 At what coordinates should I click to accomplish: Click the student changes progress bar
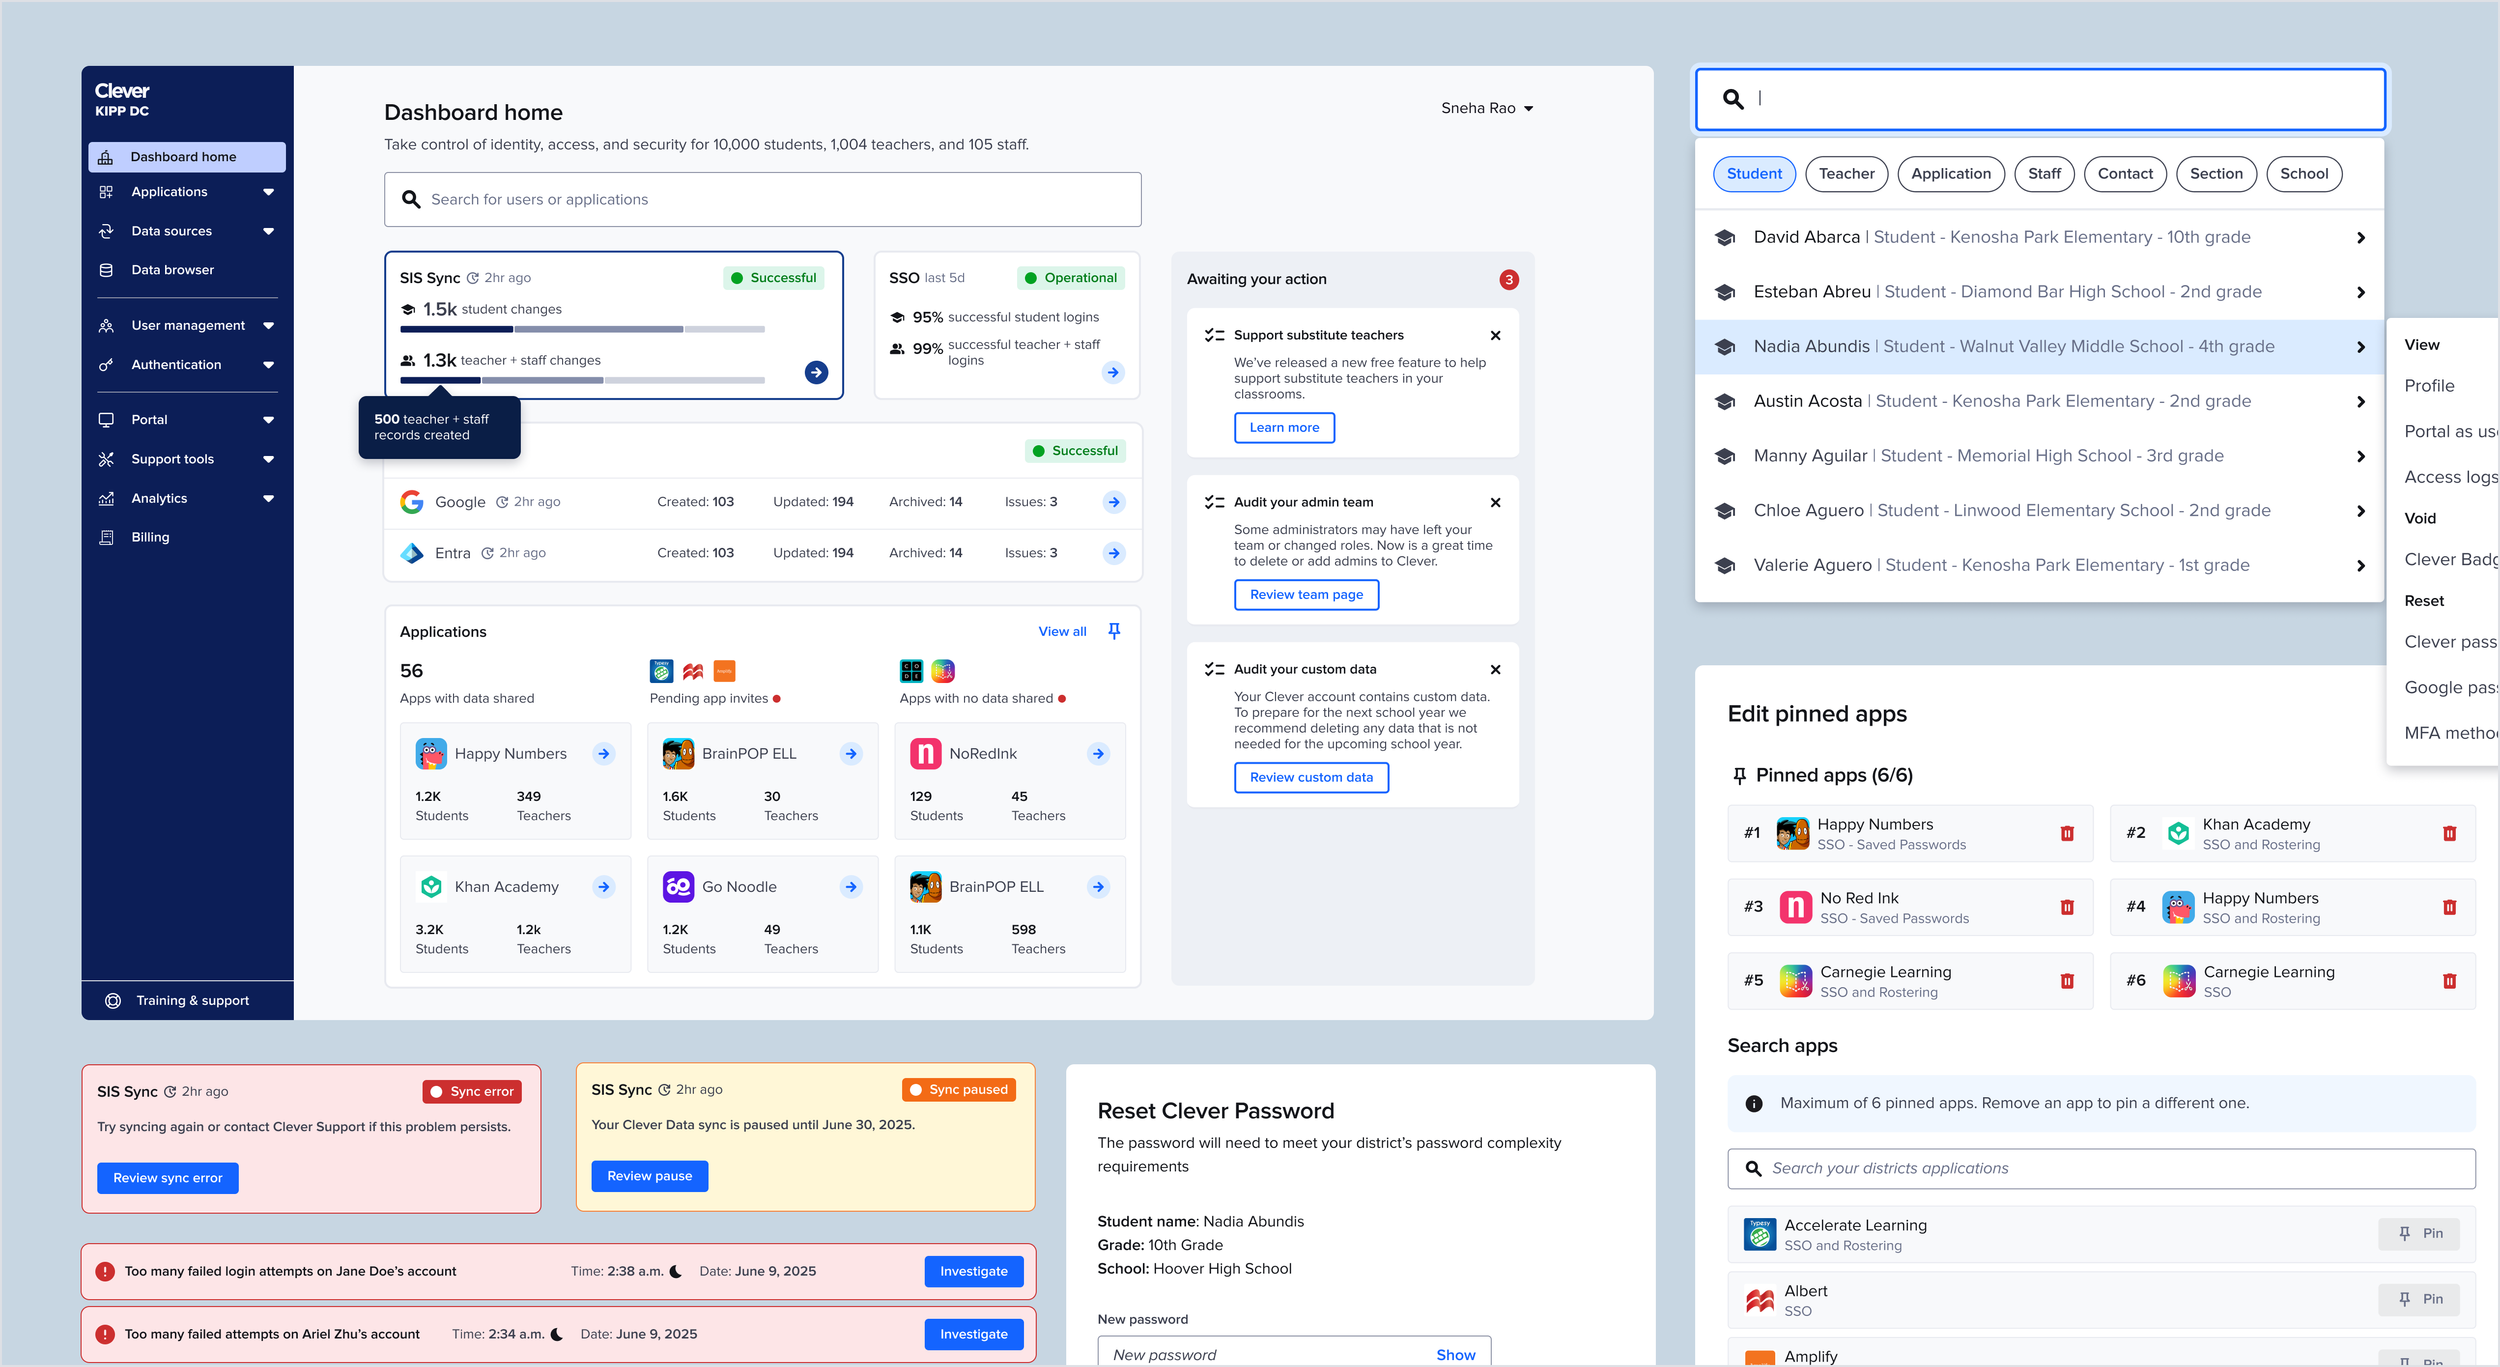tap(582, 329)
